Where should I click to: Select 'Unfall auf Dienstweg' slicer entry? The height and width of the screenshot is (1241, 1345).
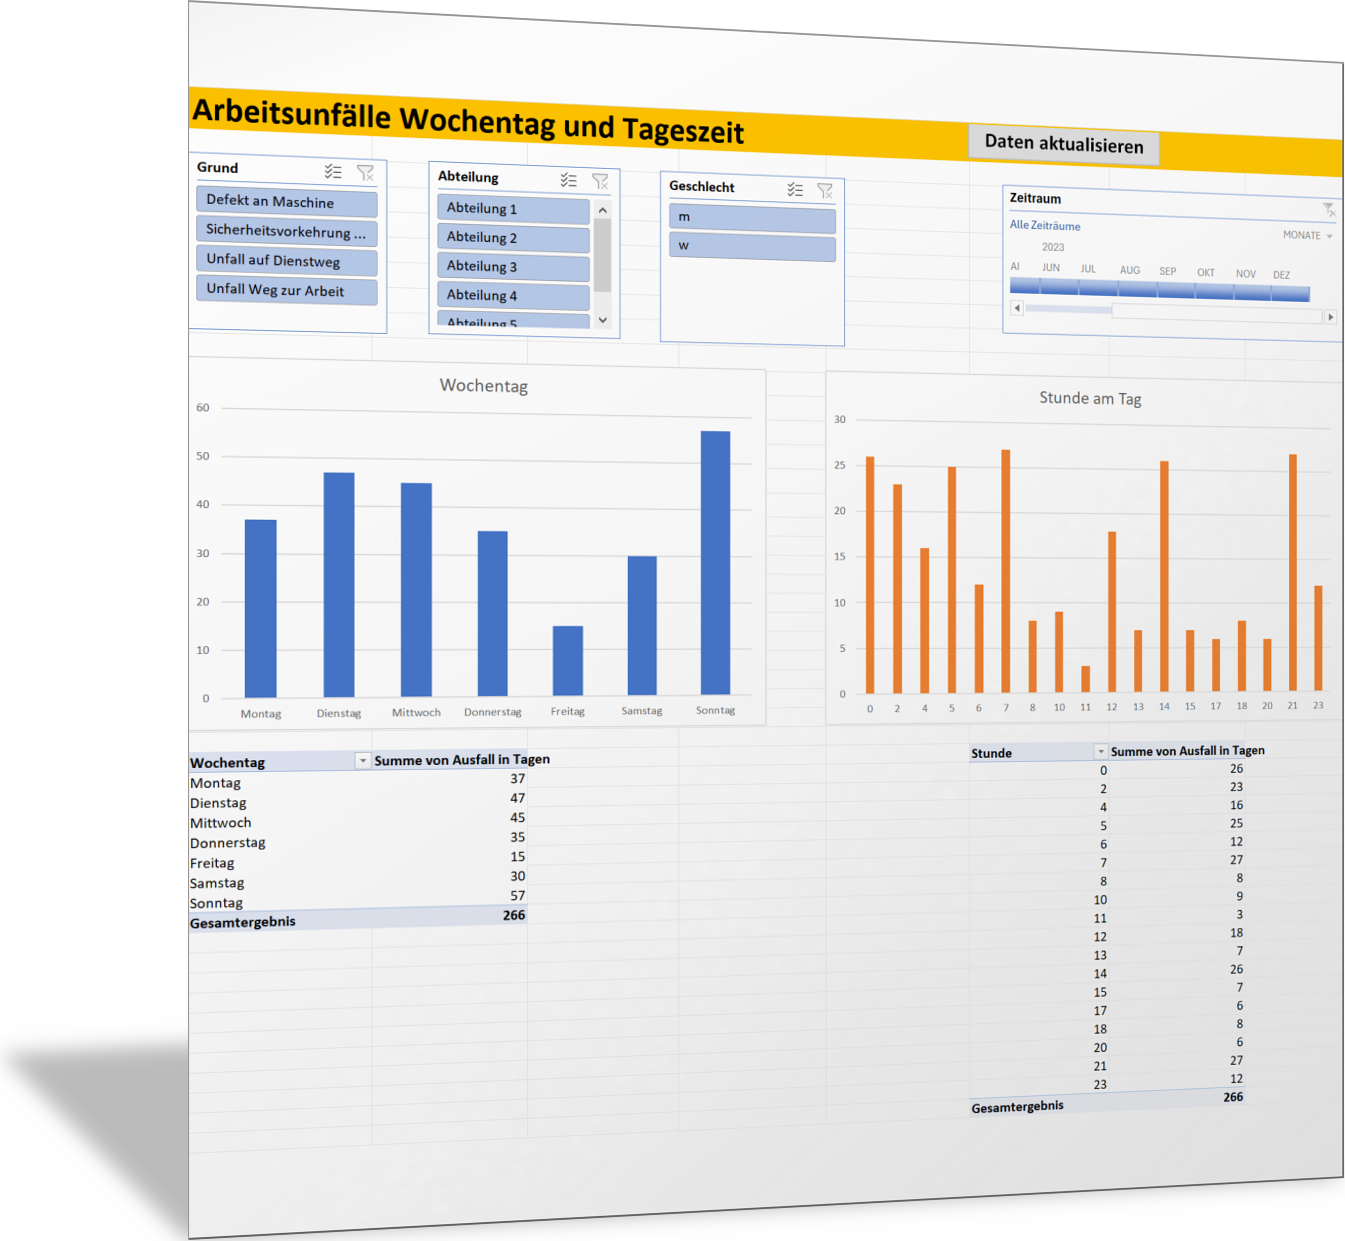[286, 261]
